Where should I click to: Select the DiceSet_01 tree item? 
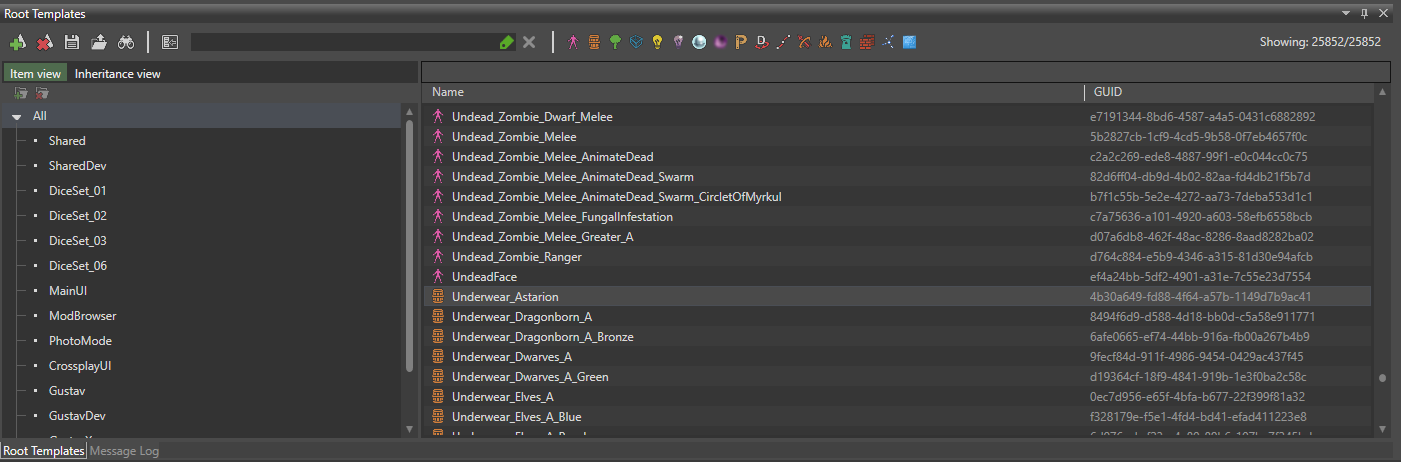click(x=77, y=191)
